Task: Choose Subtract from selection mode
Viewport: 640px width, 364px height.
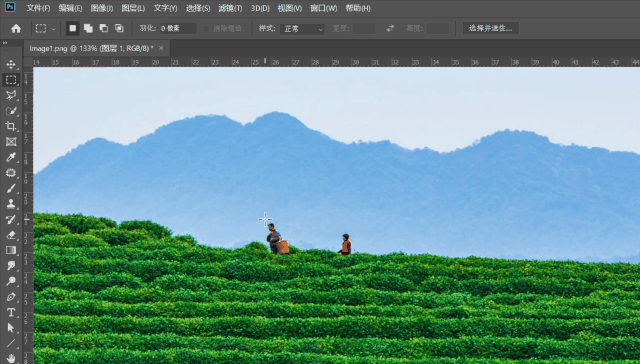Action: (x=104, y=29)
